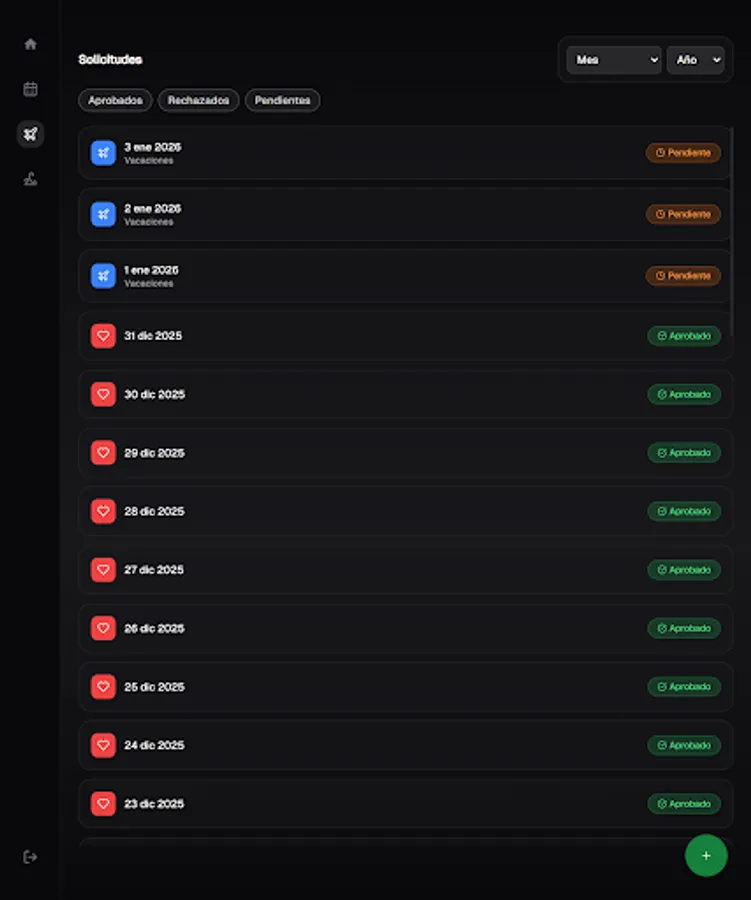Select the '26 dic 2025' date text
Viewport: 751px width, 900px height.
click(x=154, y=629)
